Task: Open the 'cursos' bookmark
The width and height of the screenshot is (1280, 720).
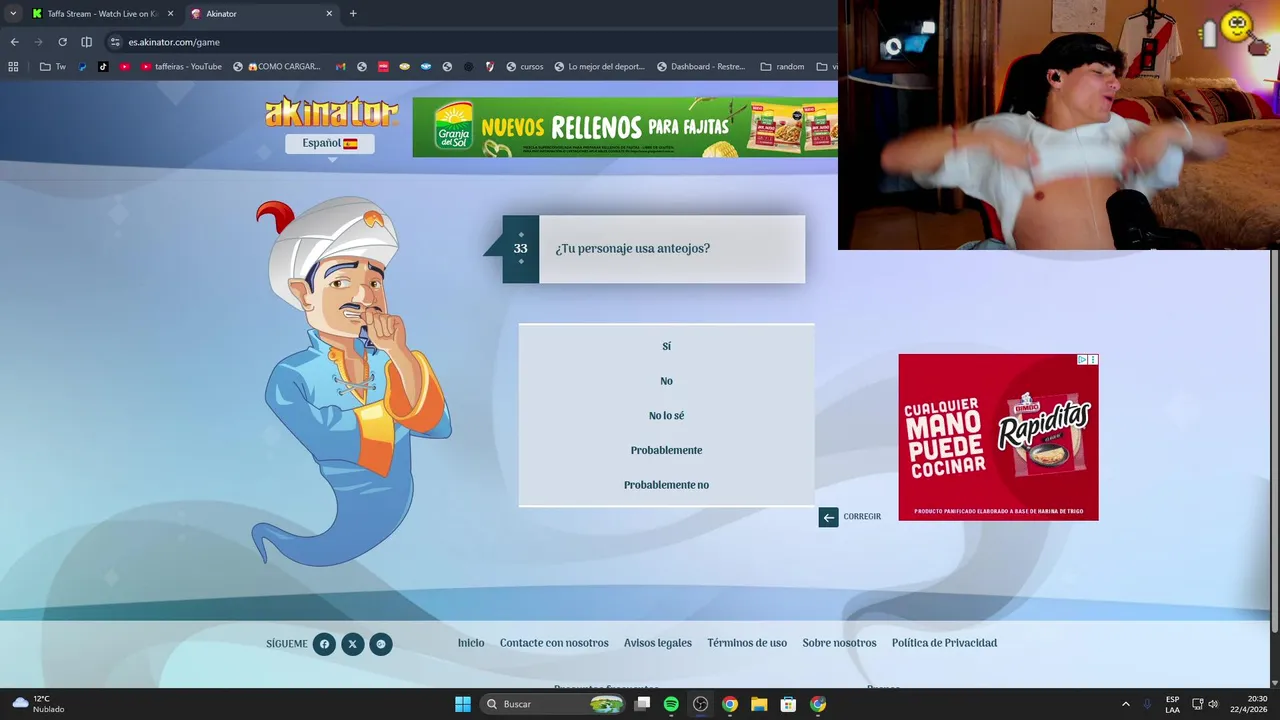Action: 524,67
